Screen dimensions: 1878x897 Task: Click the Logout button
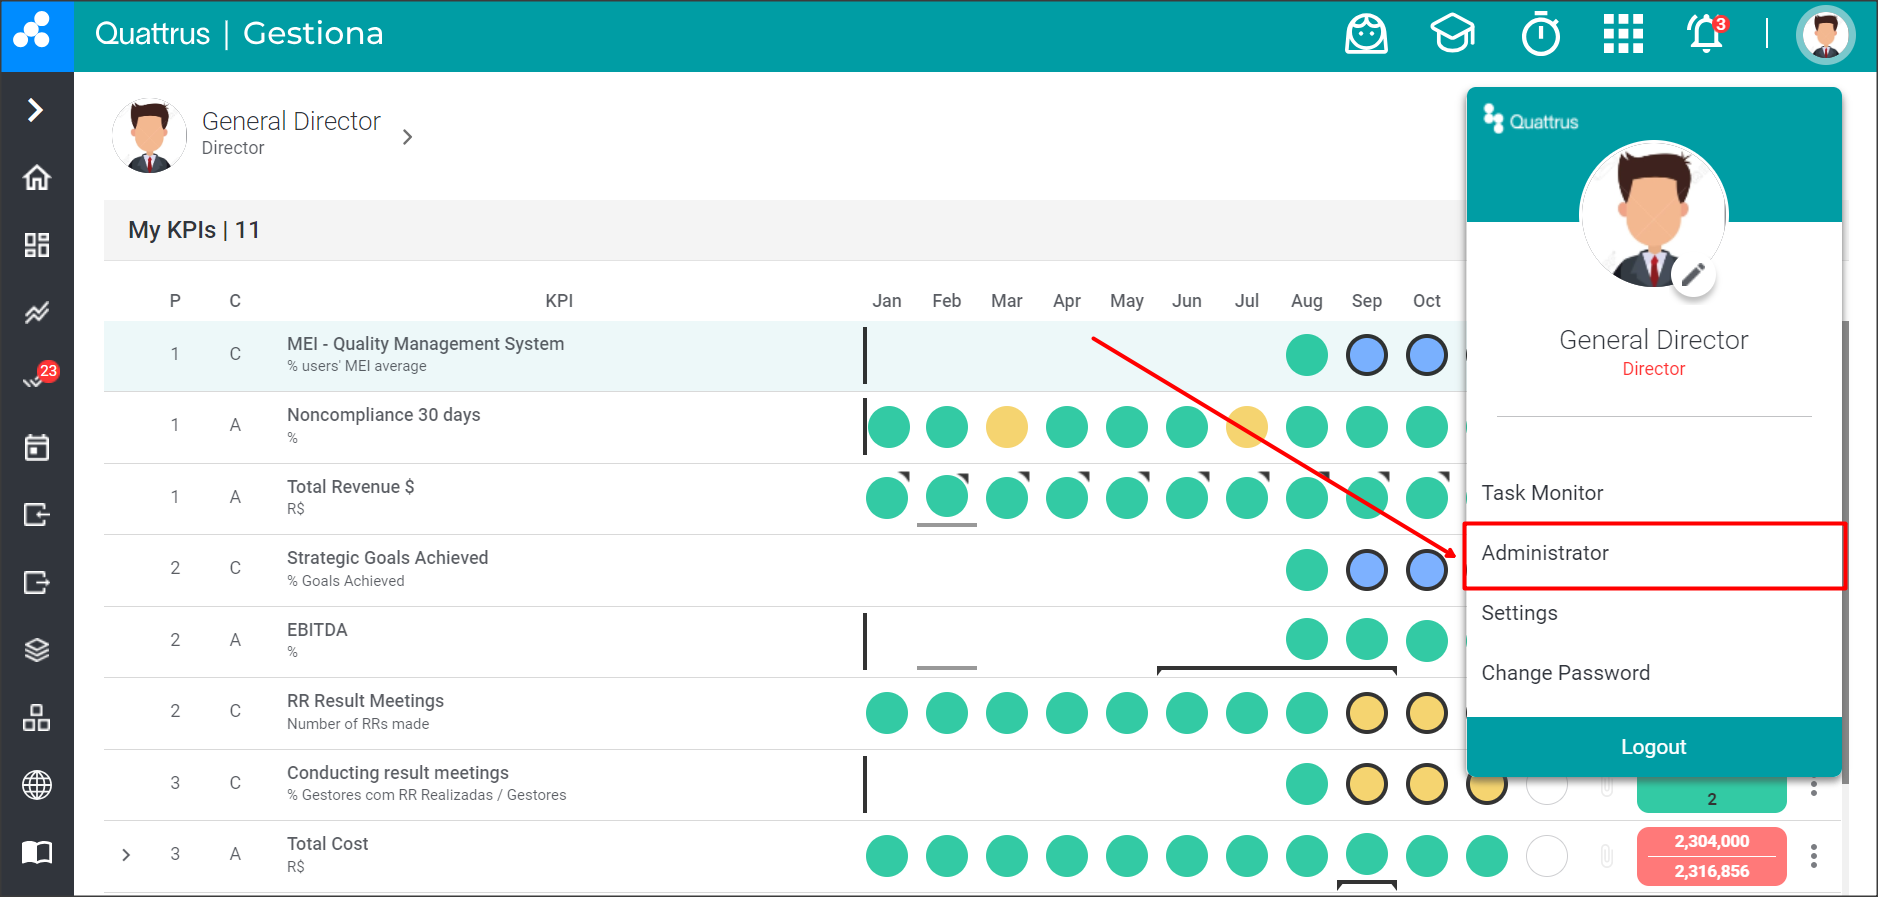(1653, 747)
